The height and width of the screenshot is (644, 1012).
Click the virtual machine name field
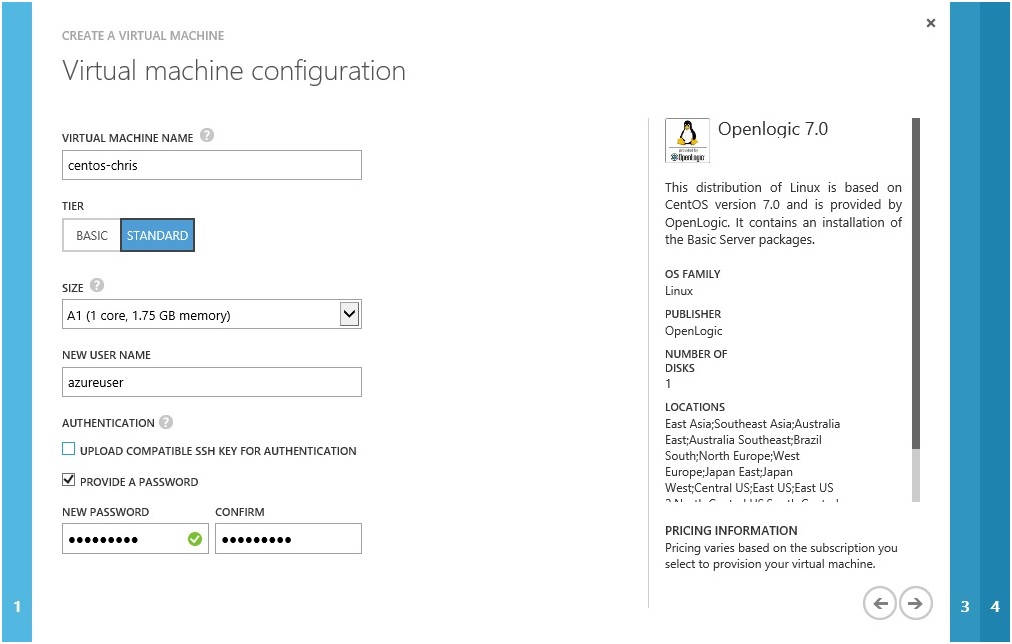[212, 165]
